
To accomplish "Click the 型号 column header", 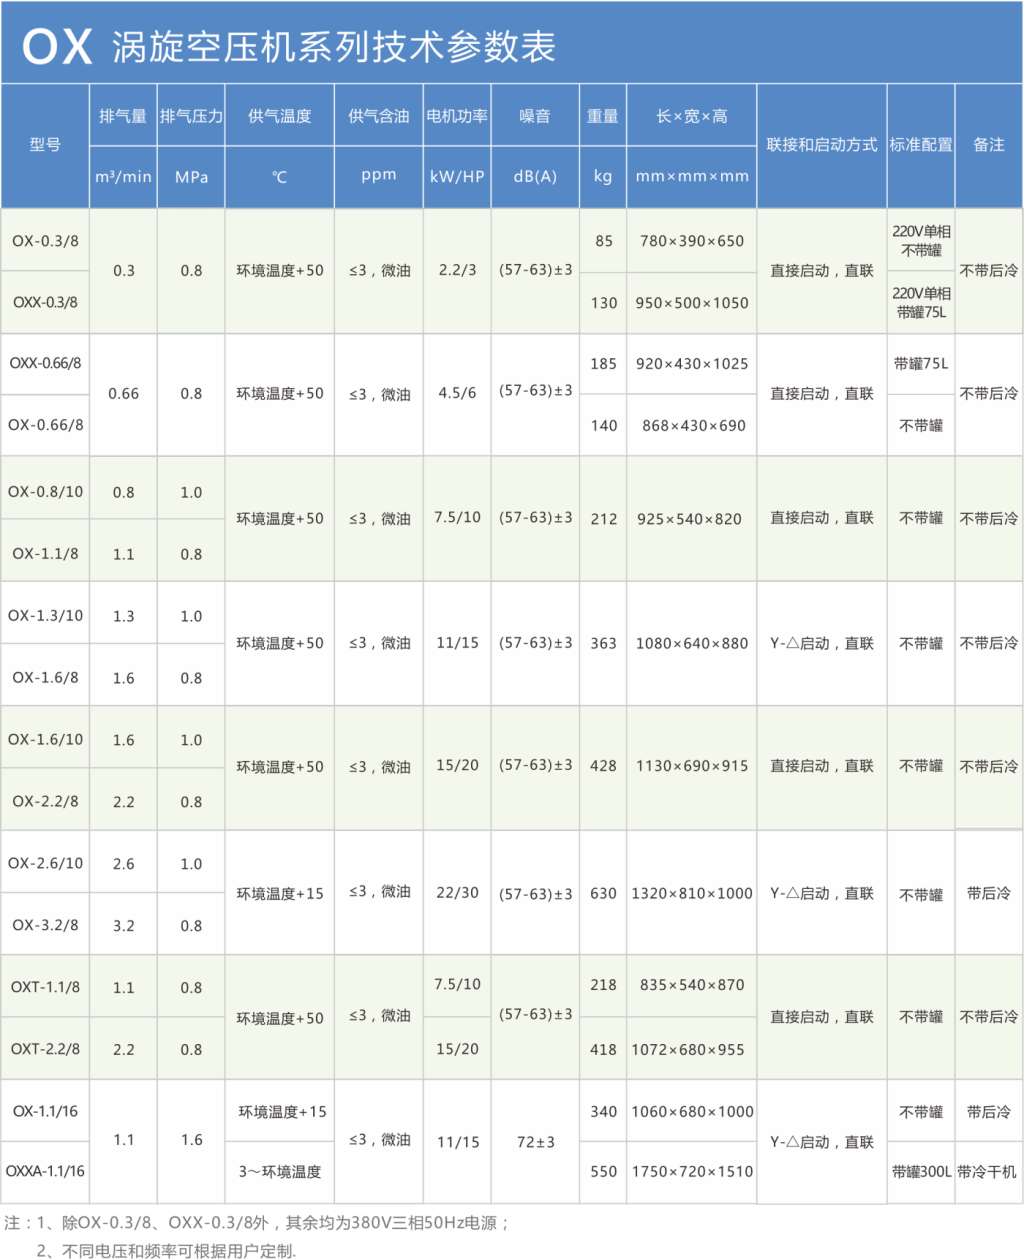I will pyautogui.click(x=45, y=145).
